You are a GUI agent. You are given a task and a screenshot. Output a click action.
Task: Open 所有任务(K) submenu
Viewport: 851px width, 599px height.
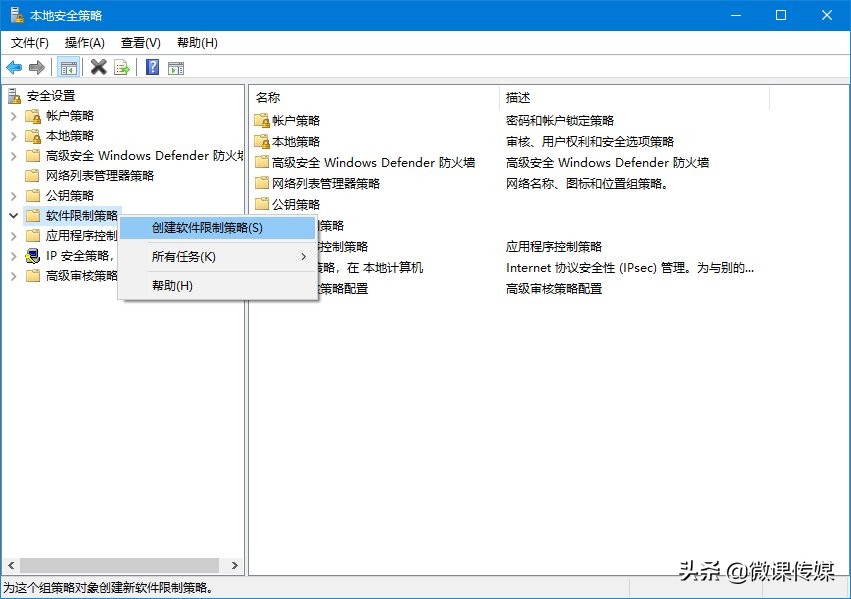click(218, 257)
